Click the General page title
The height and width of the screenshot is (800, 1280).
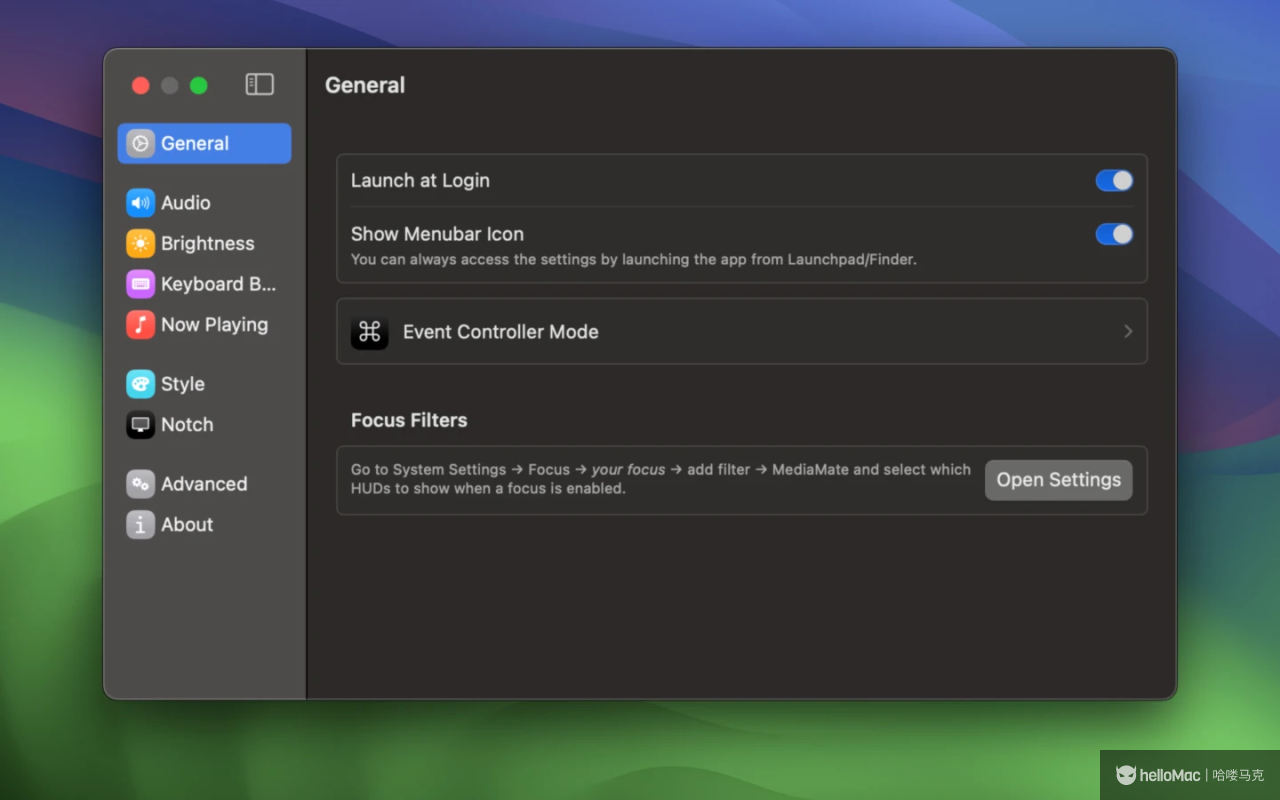tap(365, 86)
